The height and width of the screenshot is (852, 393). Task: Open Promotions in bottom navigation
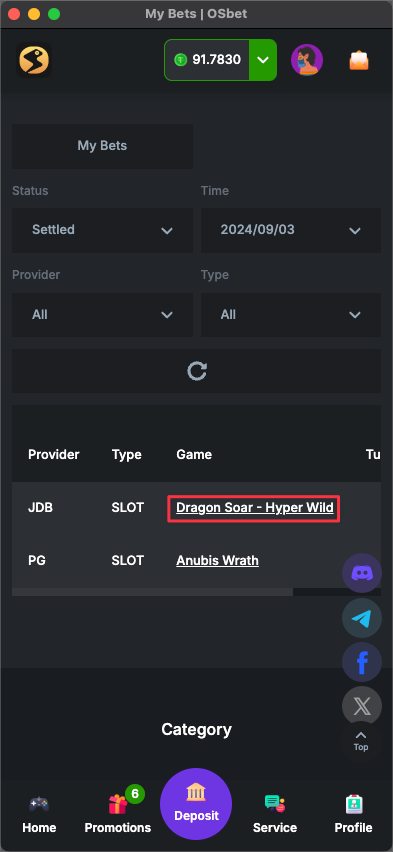pyautogui.click(x=118, y=815)
